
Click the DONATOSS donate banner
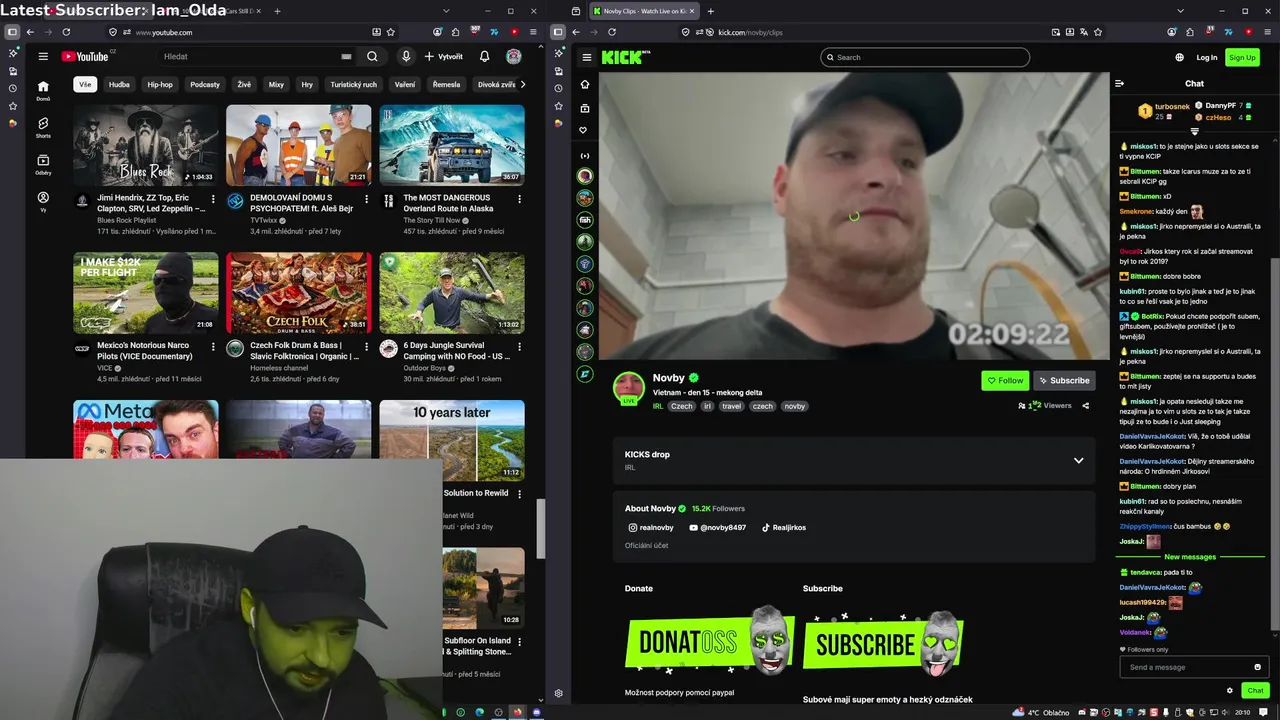(709, 639)
